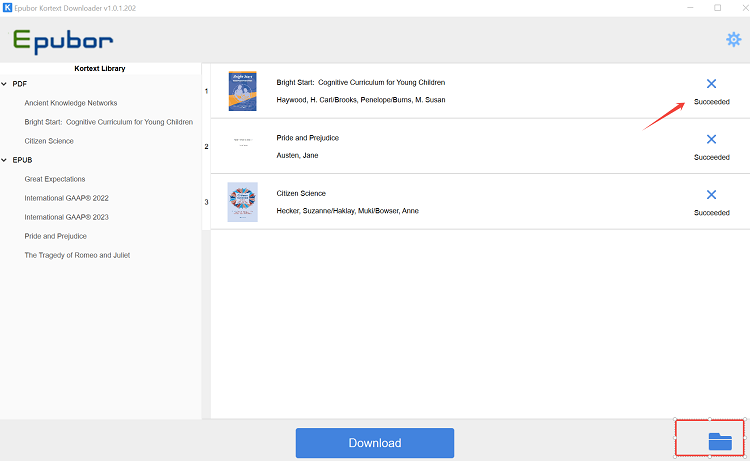Click the Pride and Prejudice title in download list

[x=308, y=138]
